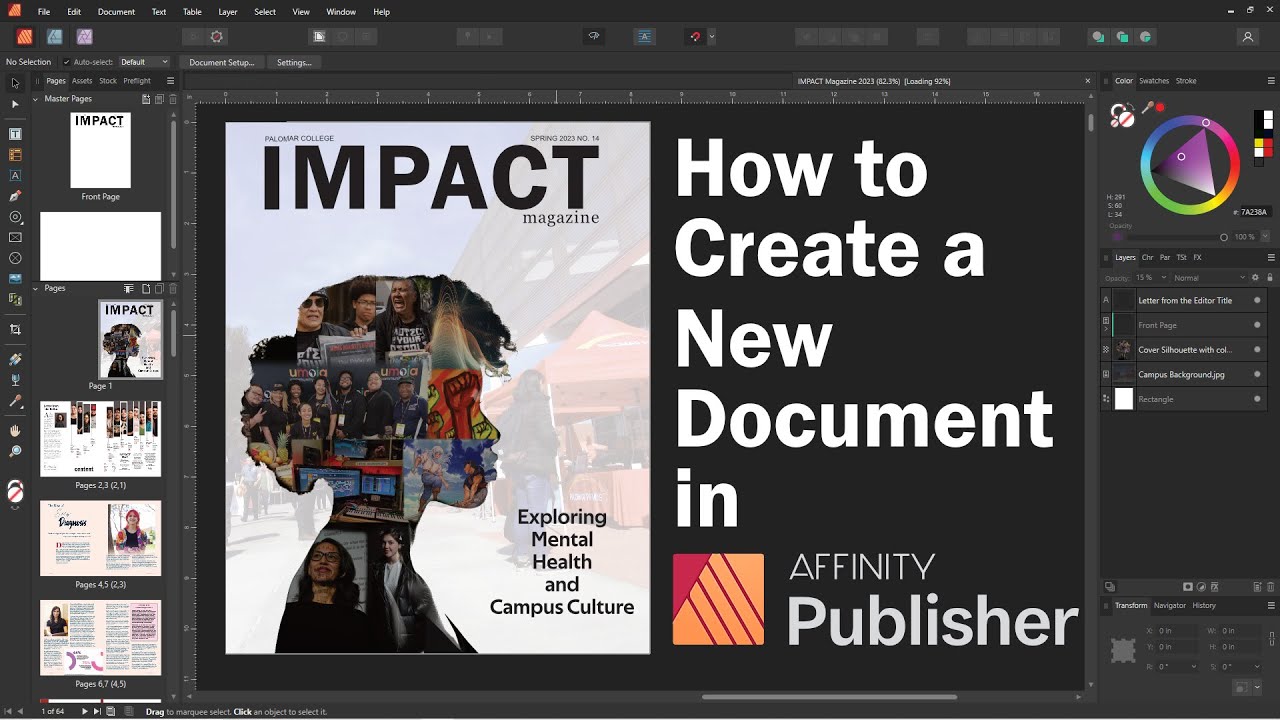The image size is (1280, 720).
Task: Click the hue ring on color wheel
Action: coord(1206,123)
